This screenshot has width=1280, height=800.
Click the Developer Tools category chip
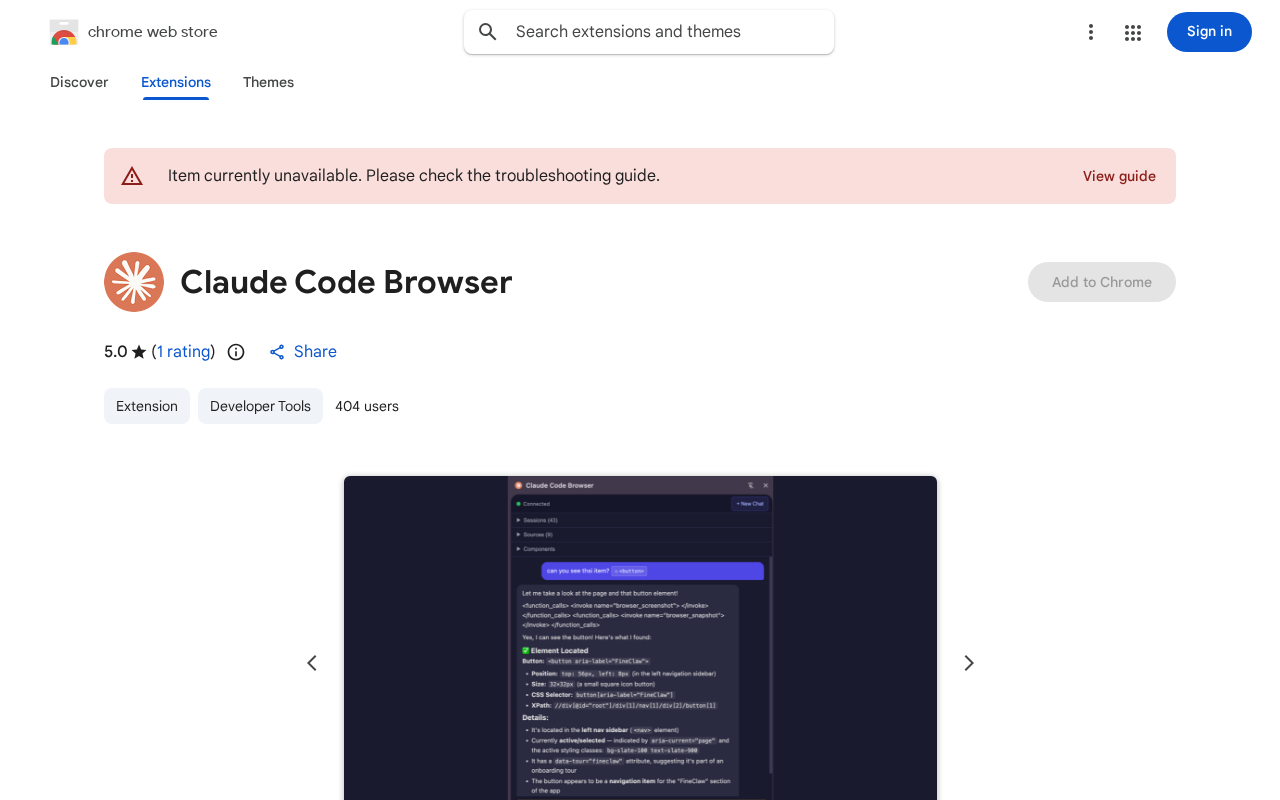pos(260,406)
